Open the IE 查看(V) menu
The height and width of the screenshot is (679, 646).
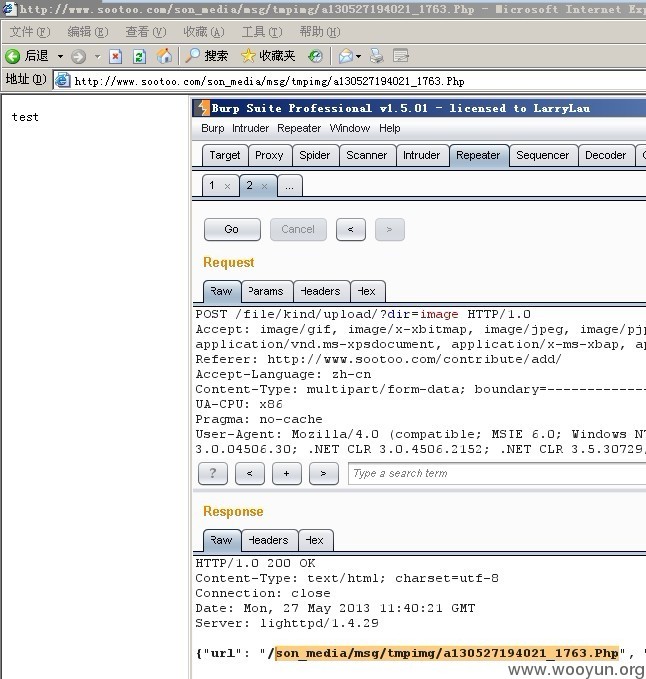tap(145, 32)
